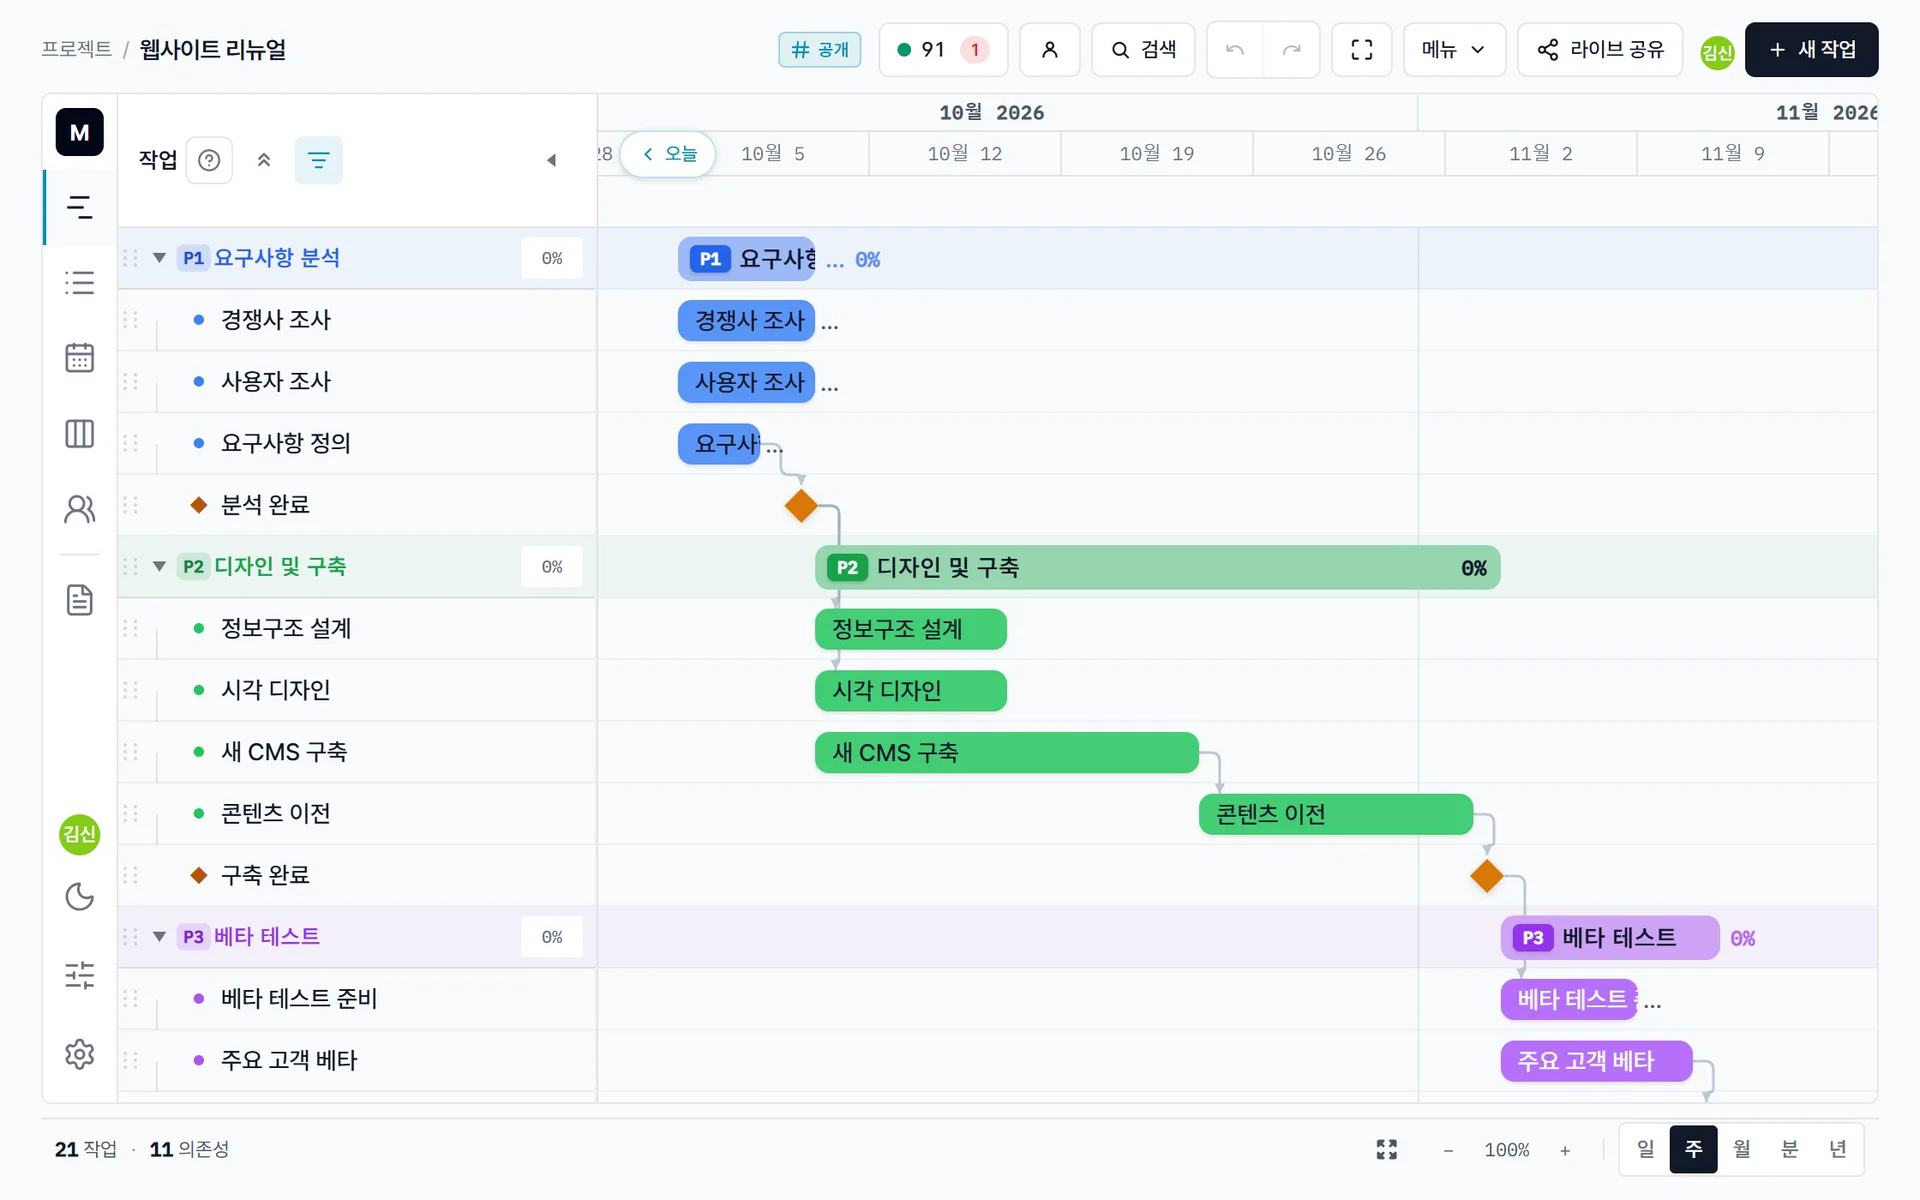Open the sliders preferences icon
Screen dimensions: 1920x1200
[x=79, y=975]
